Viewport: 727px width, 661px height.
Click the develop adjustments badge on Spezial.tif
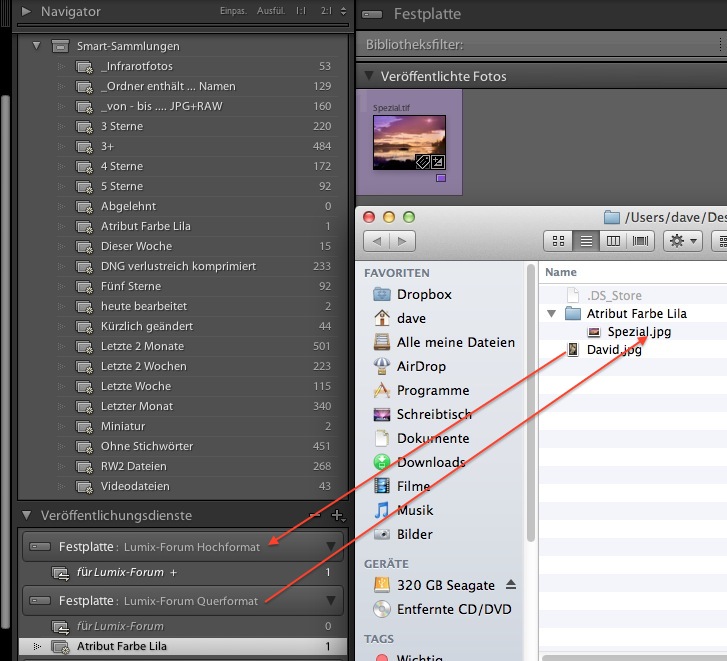[439, 161]
